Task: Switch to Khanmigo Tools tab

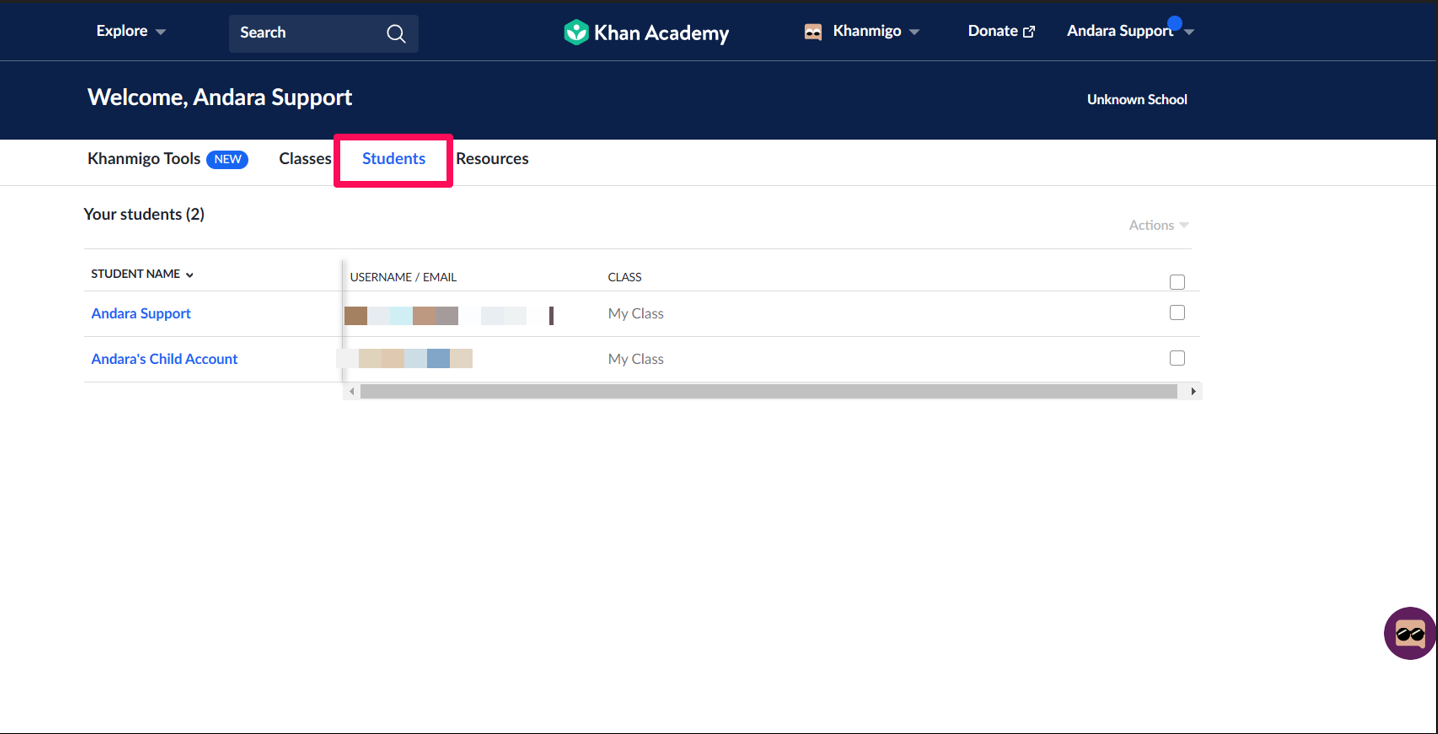Action: (x=144, y=158)
